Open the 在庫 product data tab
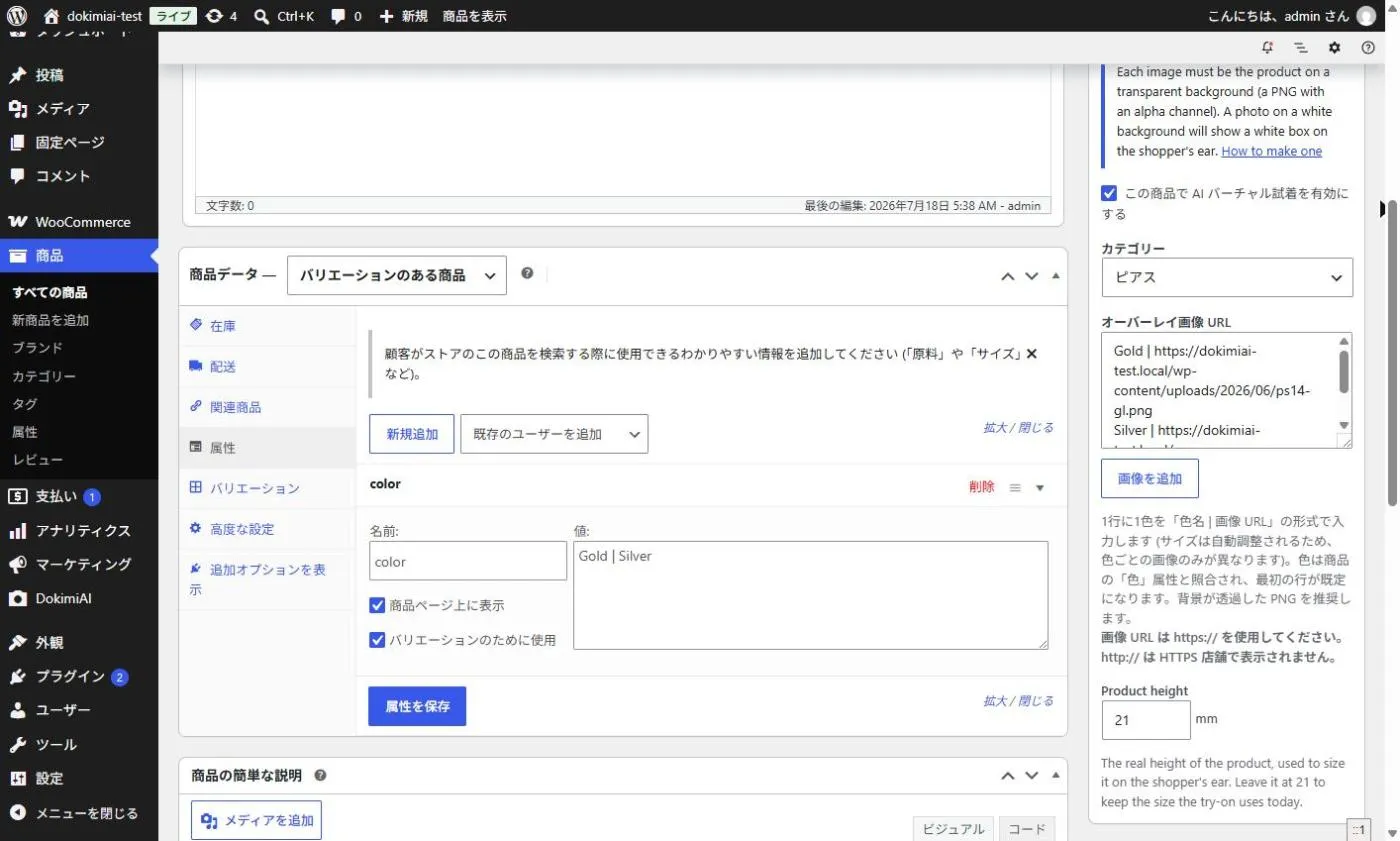 (267, 326)
